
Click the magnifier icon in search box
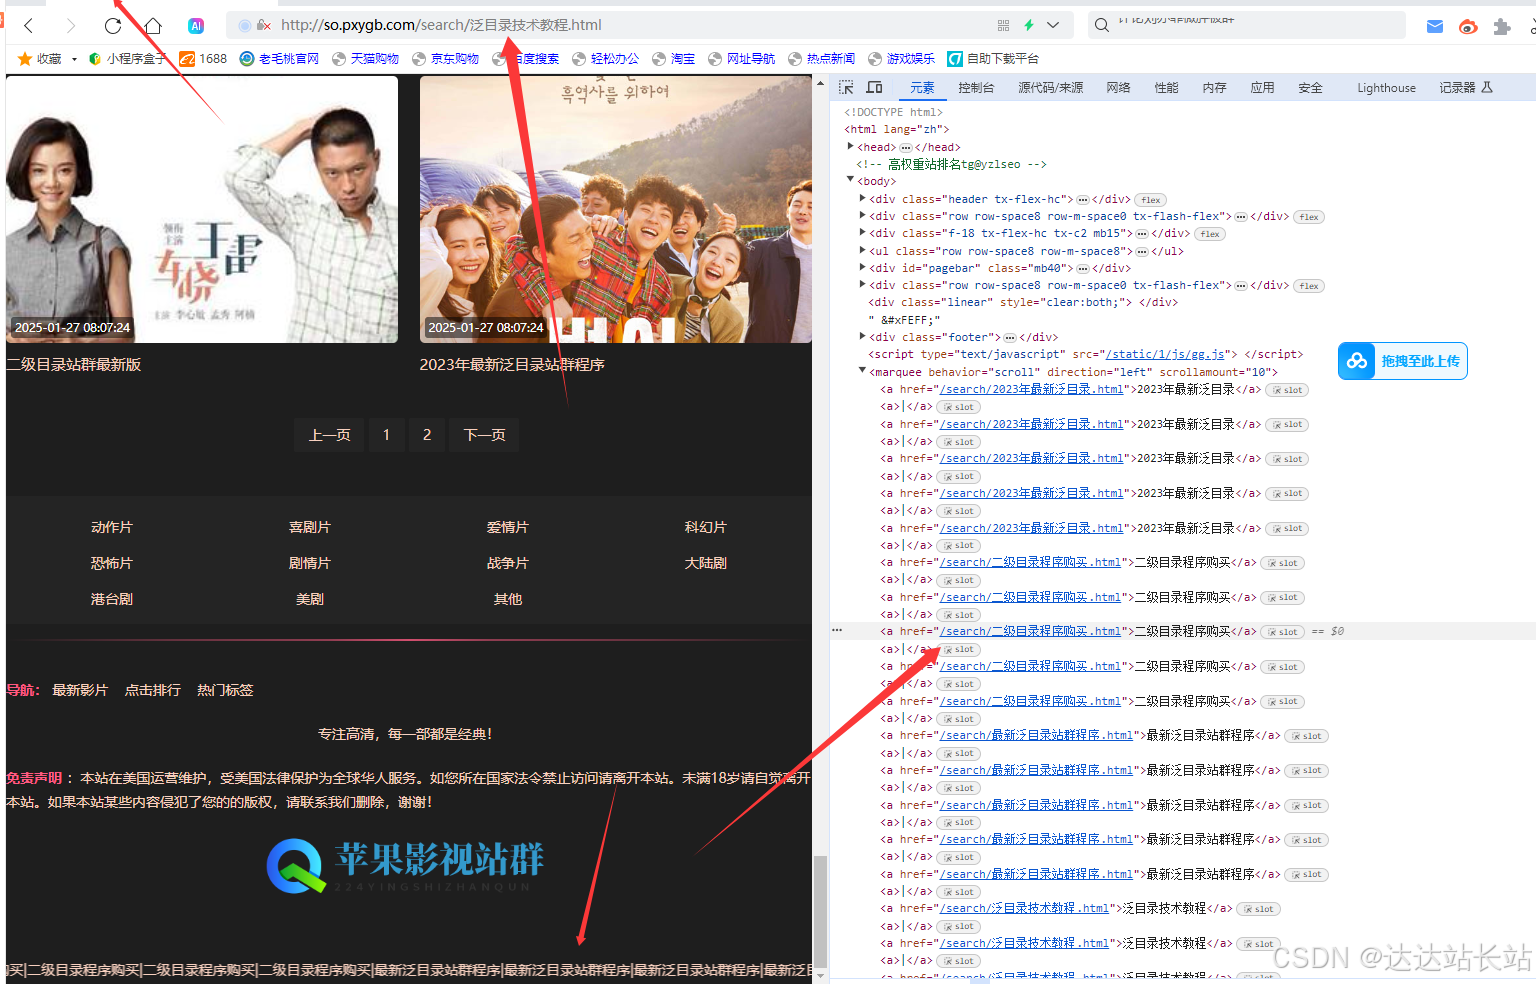point(1102,25)
